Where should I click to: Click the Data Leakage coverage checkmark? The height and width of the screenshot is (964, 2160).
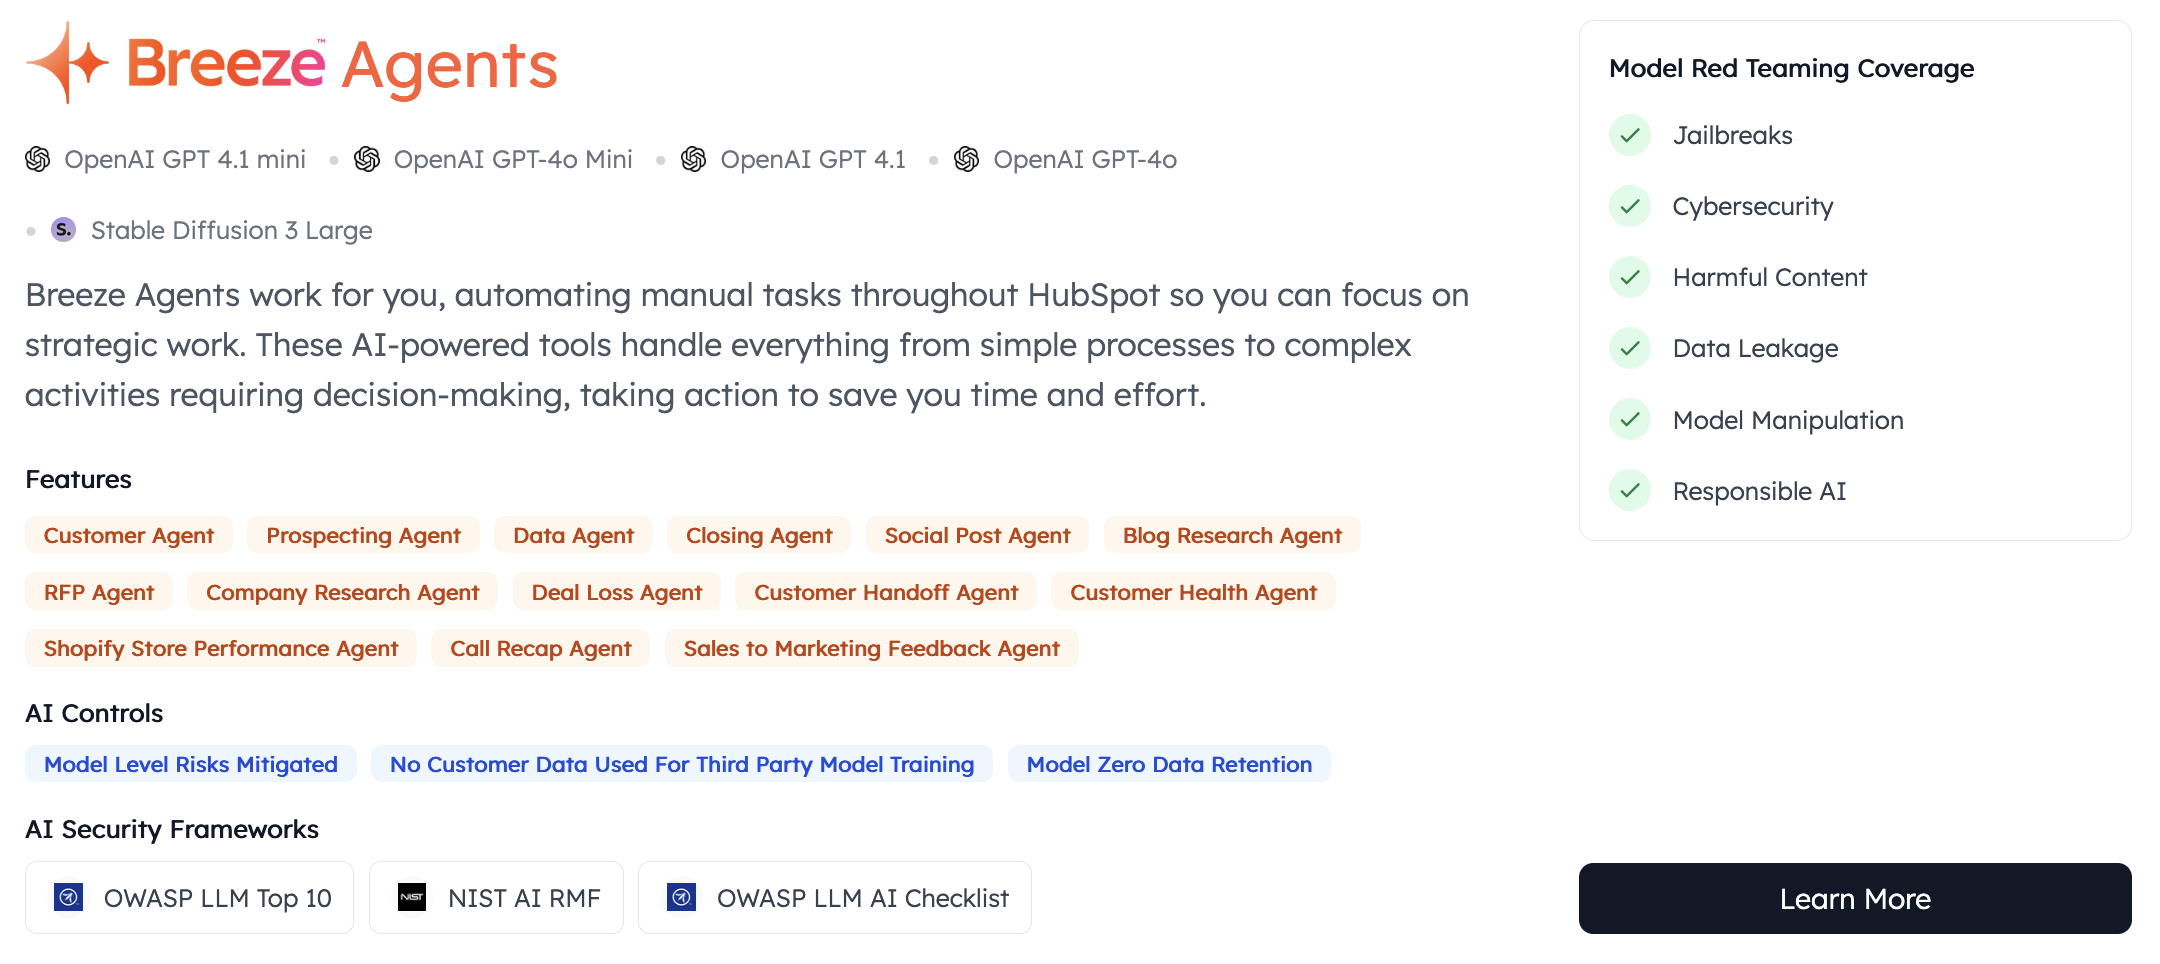(1629, 348)
